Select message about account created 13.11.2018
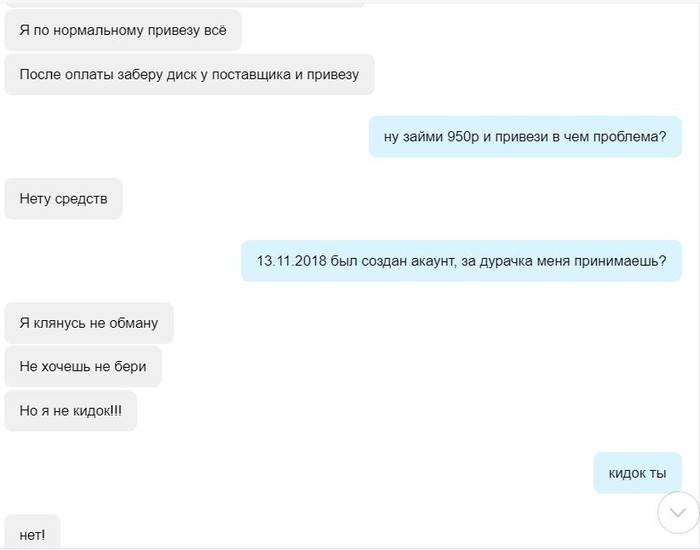700x550 pixels. pos(461,261)
